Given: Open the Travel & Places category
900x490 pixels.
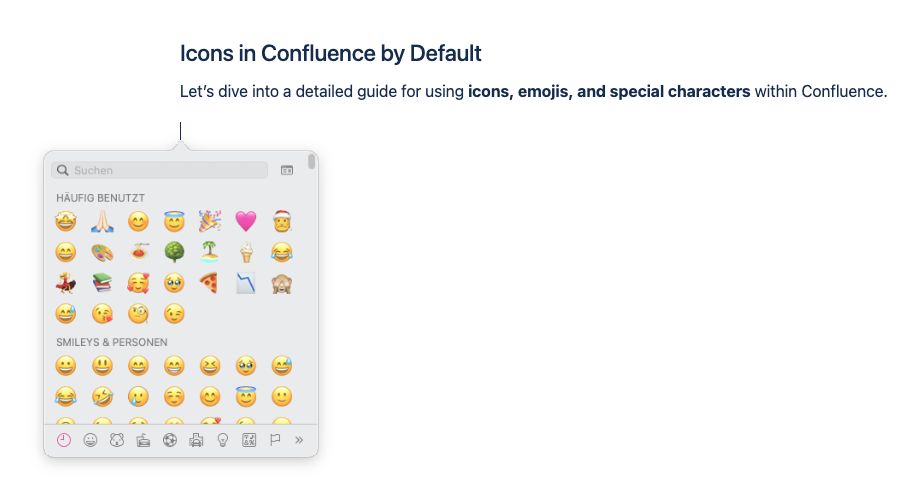Looking at the screenshot, I should tap(196, 440).
